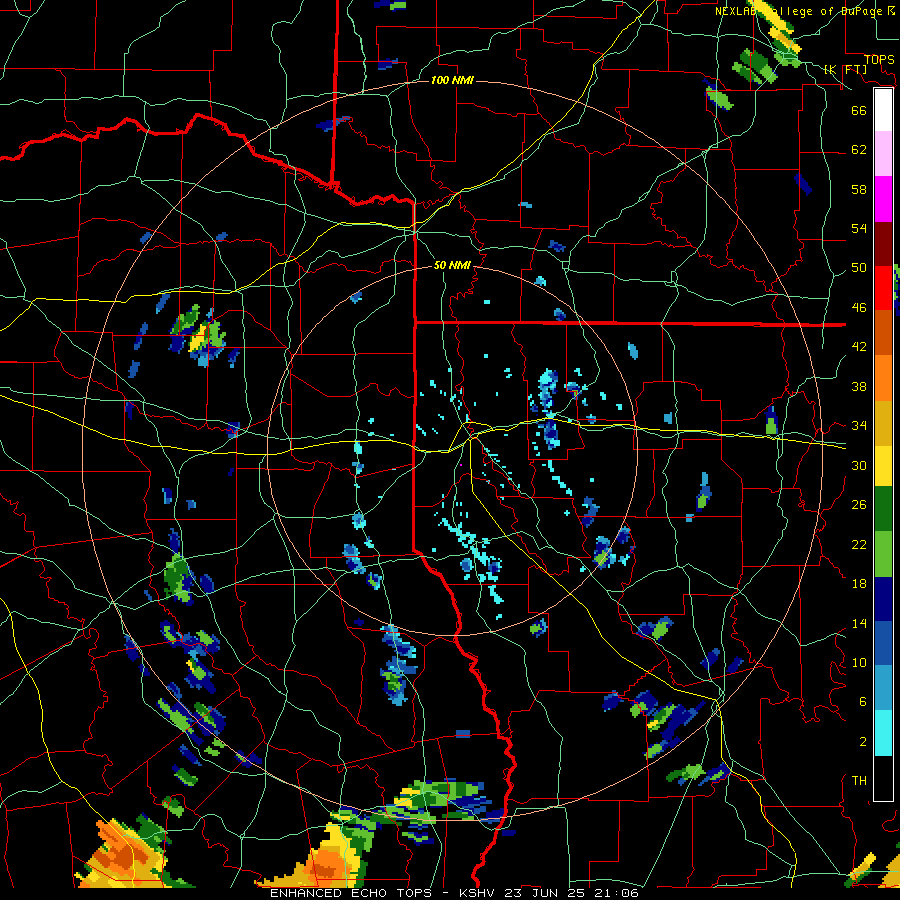Click the '62' legend value
Viewport: 900px width, 900px height.
coord(859,150)
